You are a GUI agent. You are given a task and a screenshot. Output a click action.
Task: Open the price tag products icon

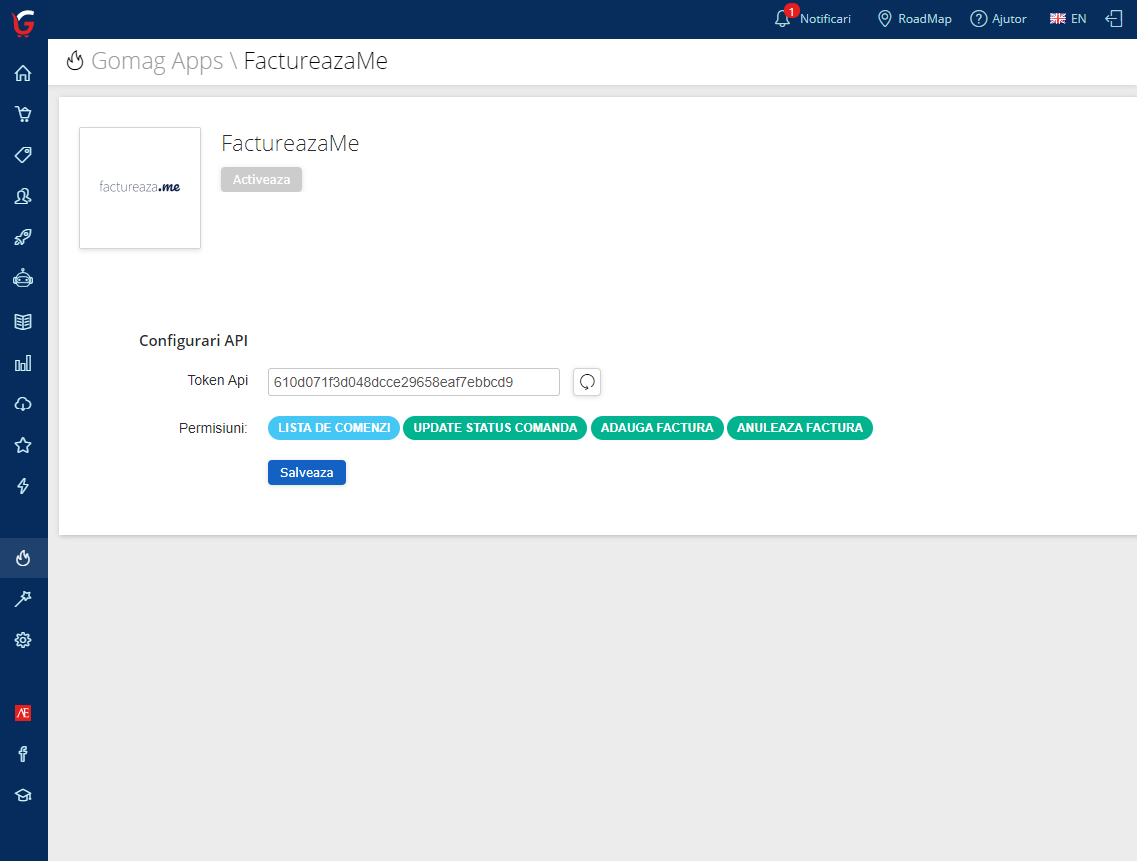(23, 155)
